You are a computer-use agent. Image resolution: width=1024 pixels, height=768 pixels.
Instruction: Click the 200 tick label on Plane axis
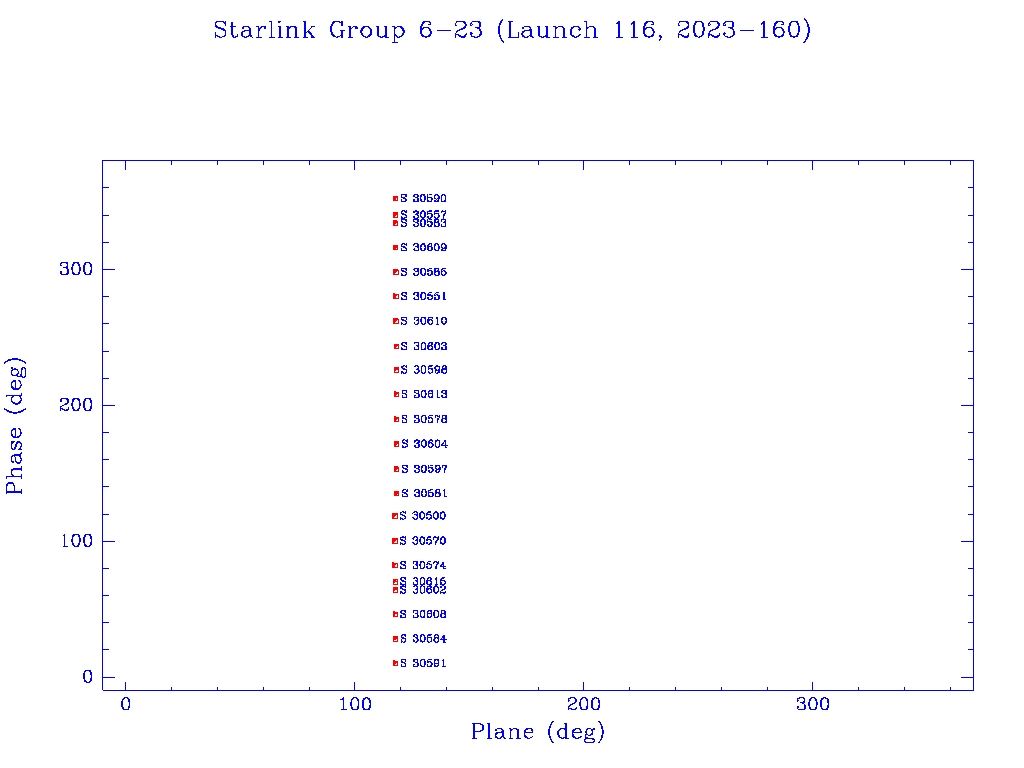583,704
